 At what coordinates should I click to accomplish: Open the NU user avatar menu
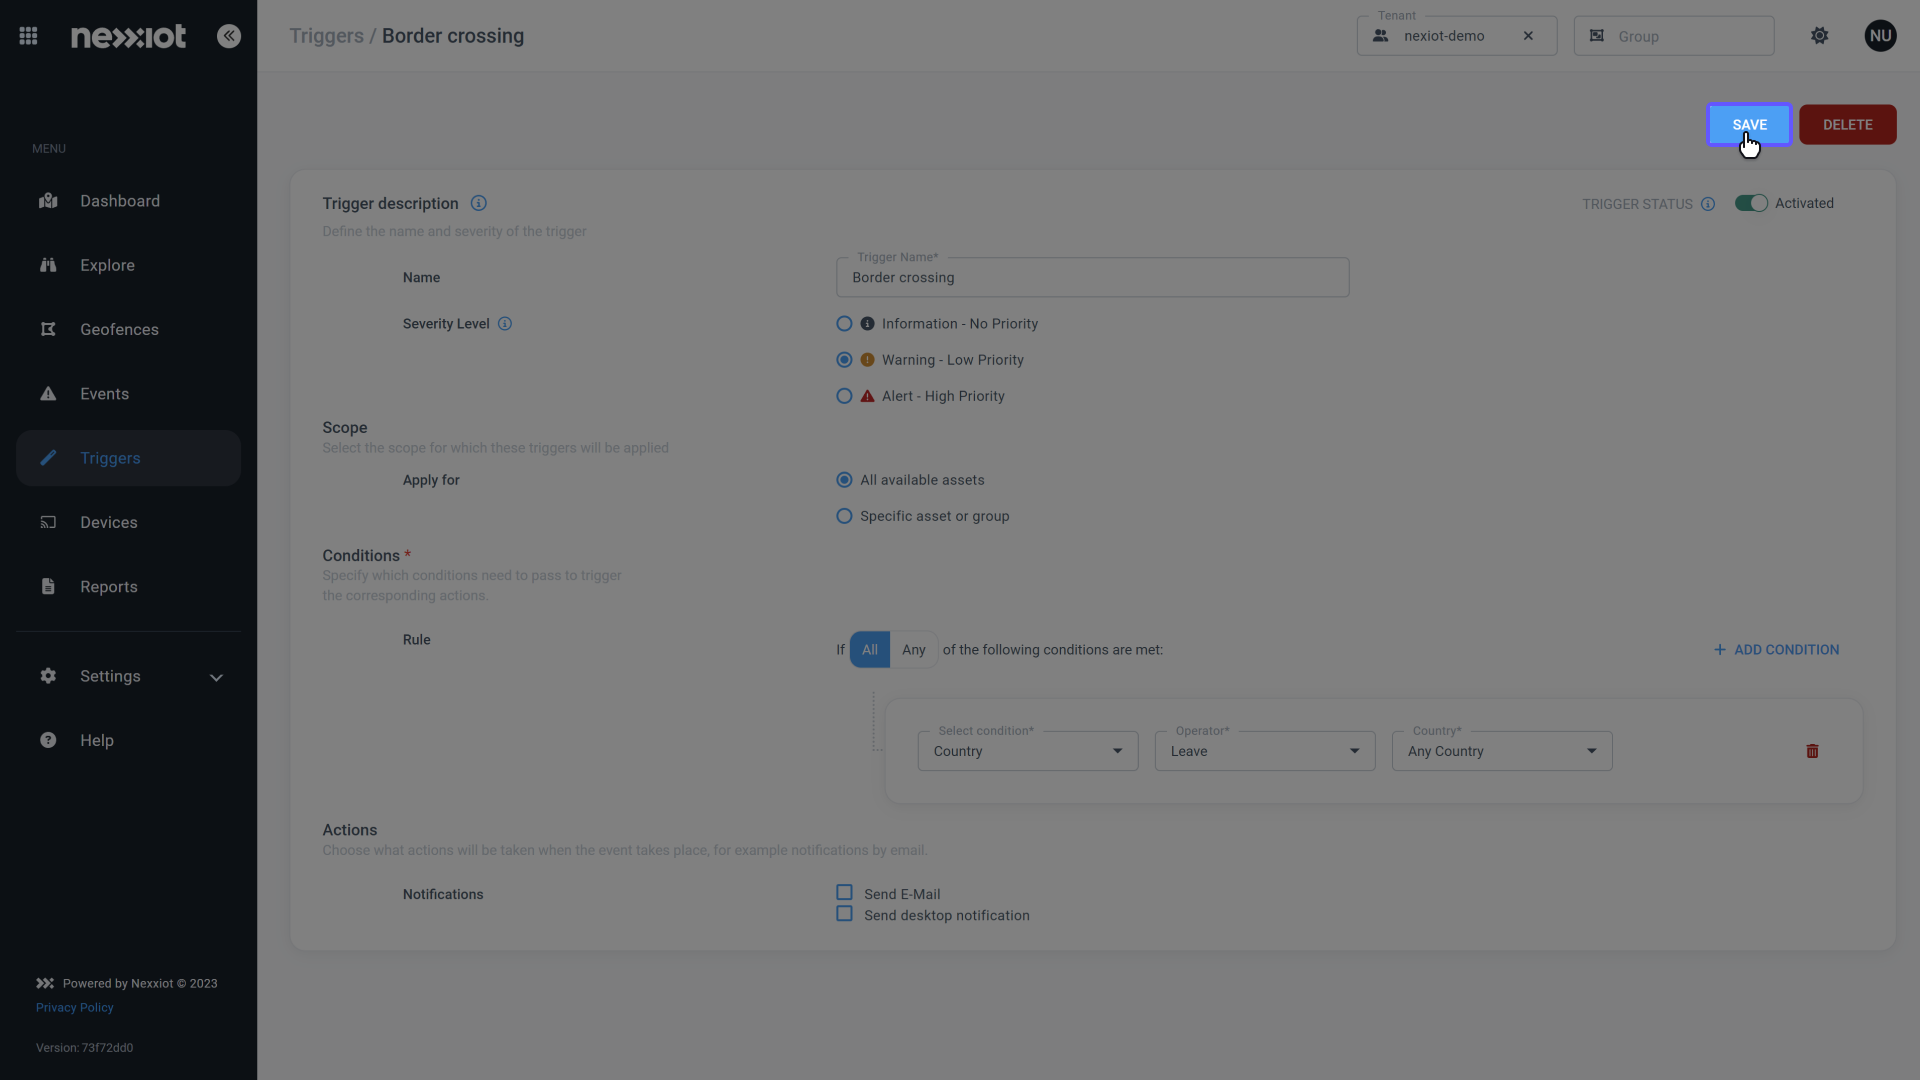click(x=1881, y=36)
